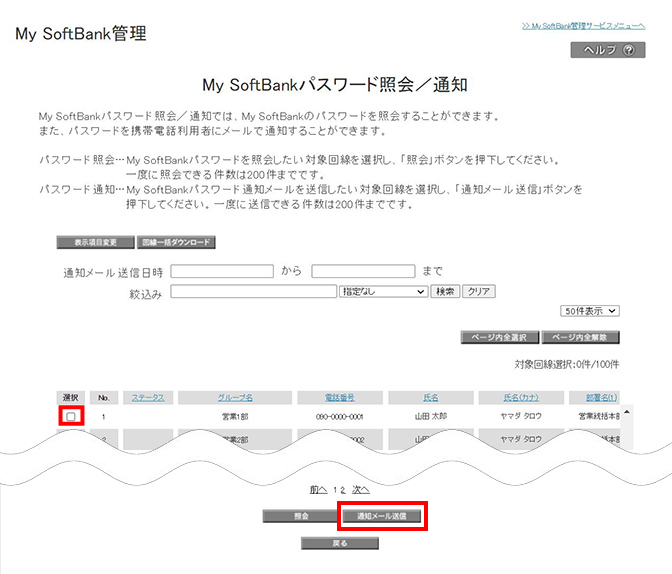
Task: Sort by the 氏名 column header
Action: click(431, 398)
